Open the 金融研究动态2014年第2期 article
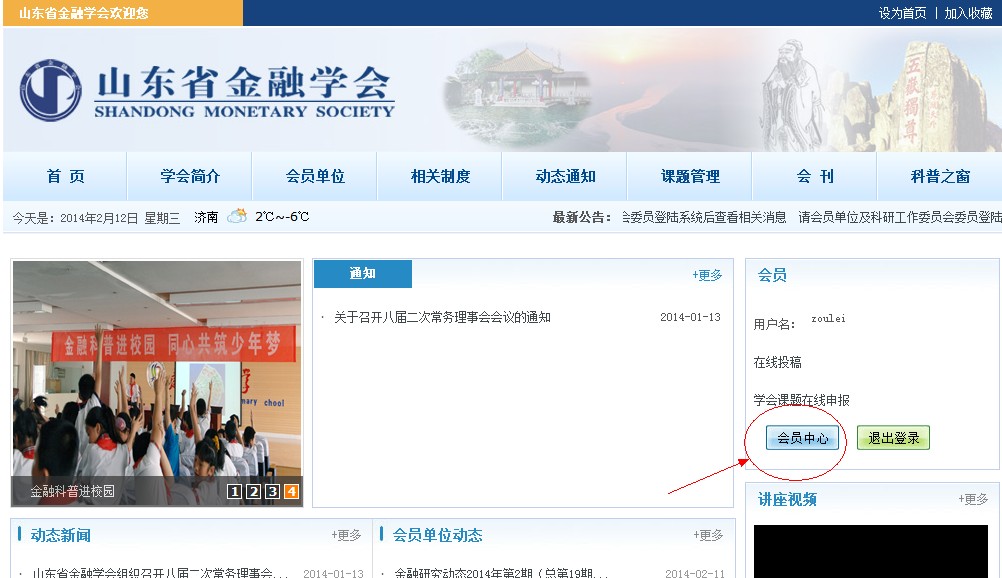 click(x=500, y=573)
